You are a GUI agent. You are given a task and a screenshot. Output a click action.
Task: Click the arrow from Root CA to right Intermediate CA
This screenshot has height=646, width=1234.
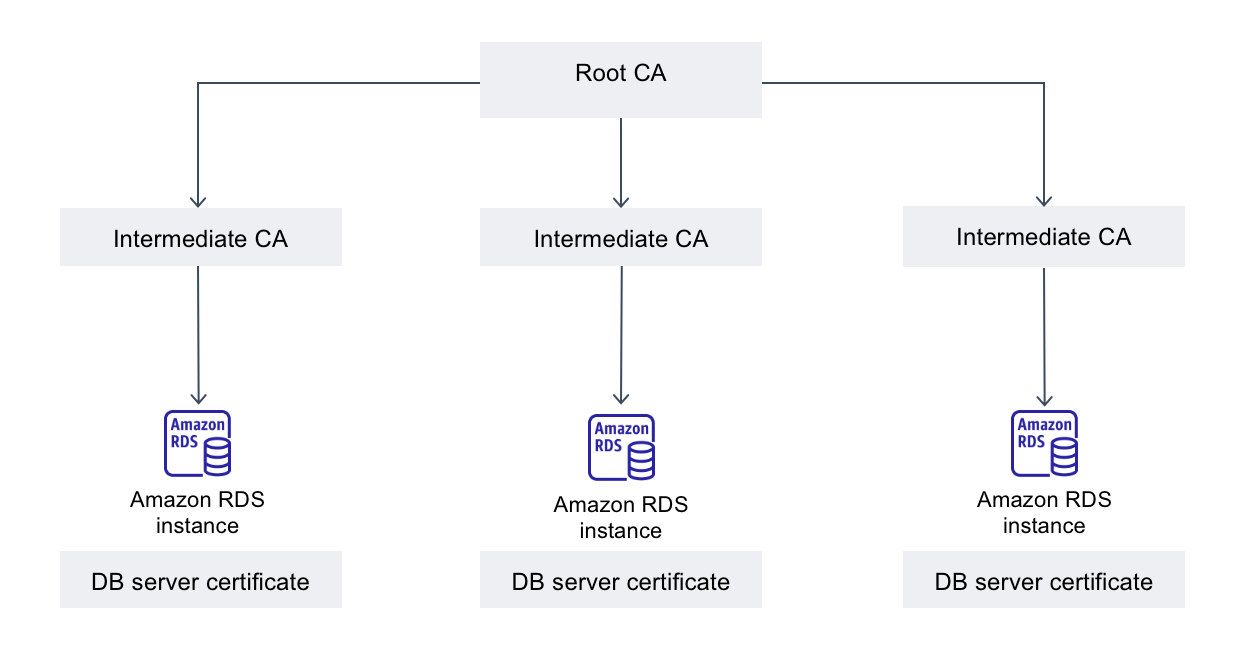coord(1044,140)
